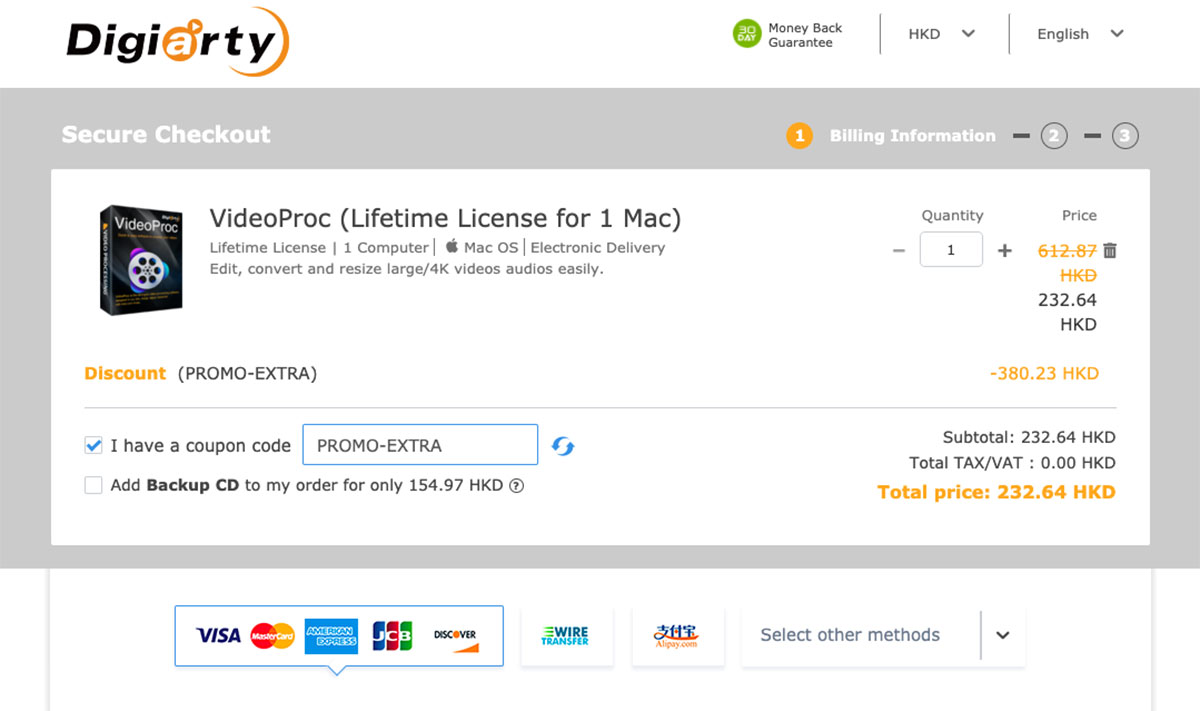1200x711 pixels.
Task: Choose the Alipay payment method
Action: tap(678, 636)
